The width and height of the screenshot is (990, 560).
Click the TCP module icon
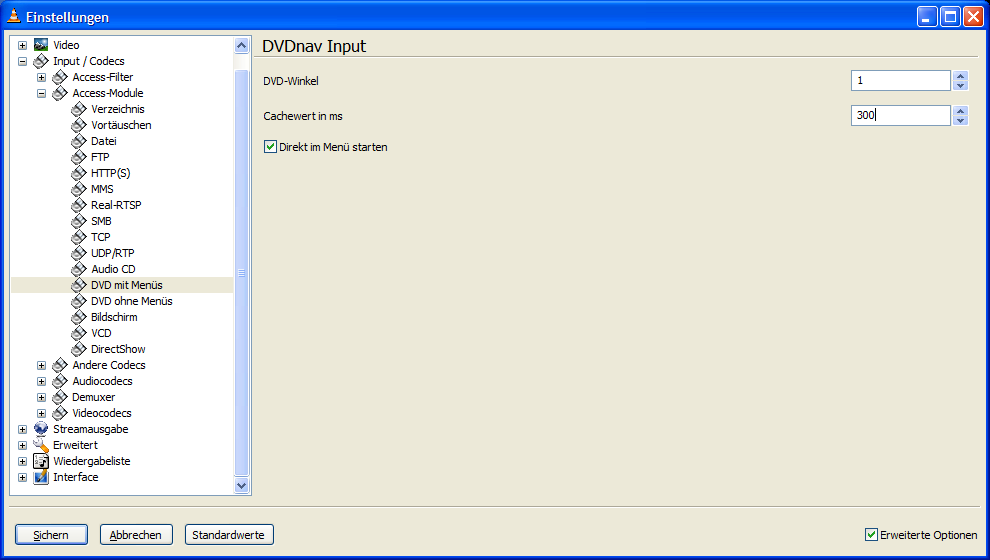(x=79, y=237)
